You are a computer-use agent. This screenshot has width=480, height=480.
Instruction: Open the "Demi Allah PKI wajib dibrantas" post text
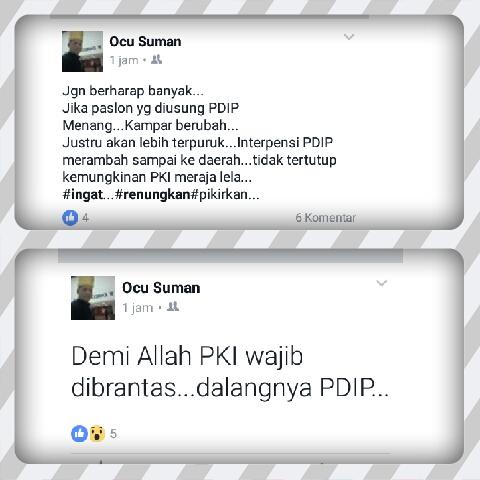coord(230,372)
